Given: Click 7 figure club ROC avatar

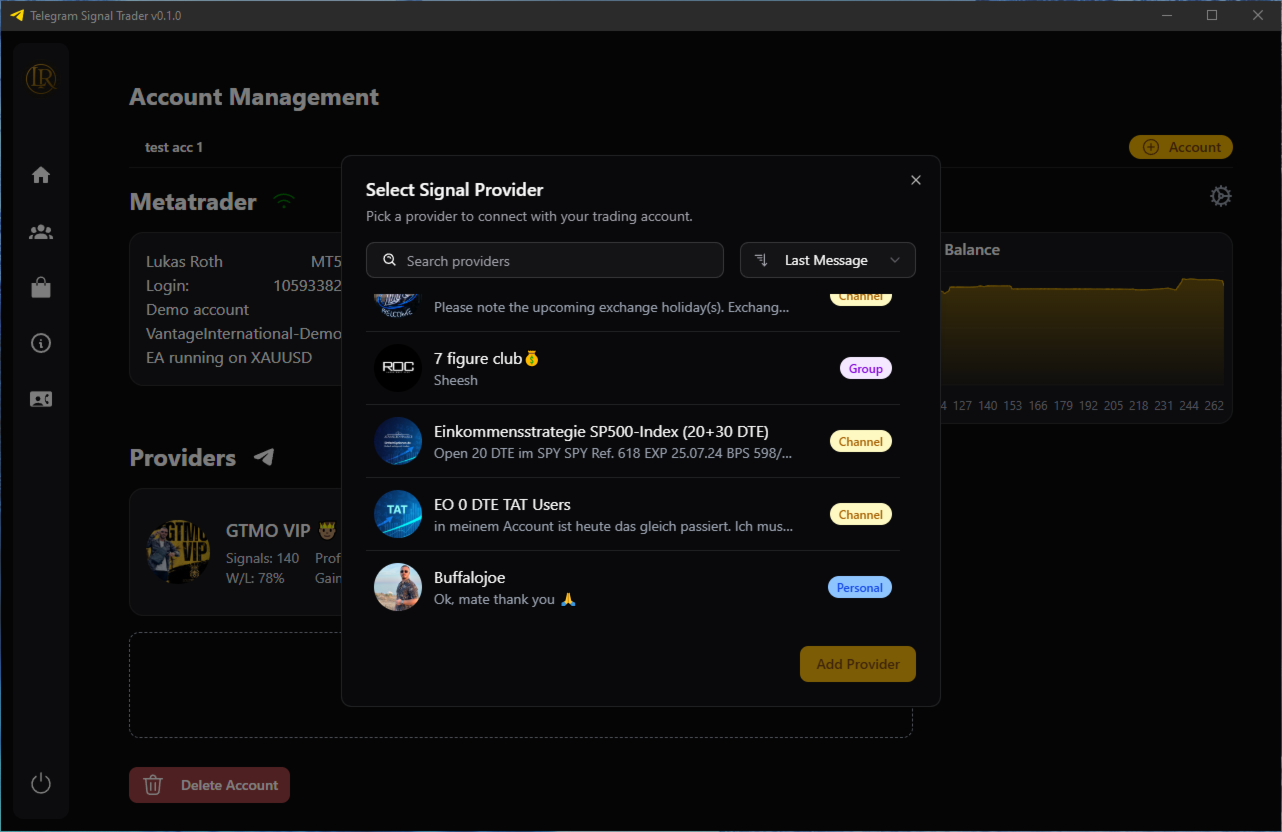Looking at the screenshot, I should click(398, 368).
